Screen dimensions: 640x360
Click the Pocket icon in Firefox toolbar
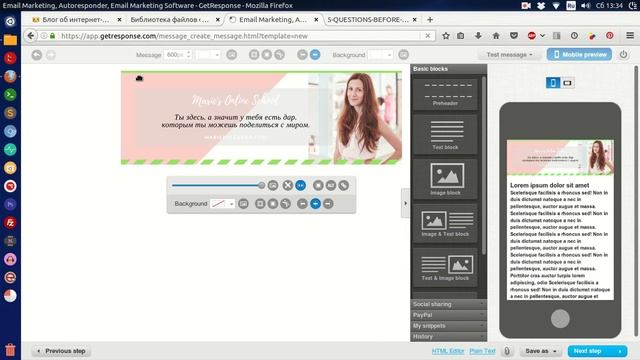coord(514,36)
